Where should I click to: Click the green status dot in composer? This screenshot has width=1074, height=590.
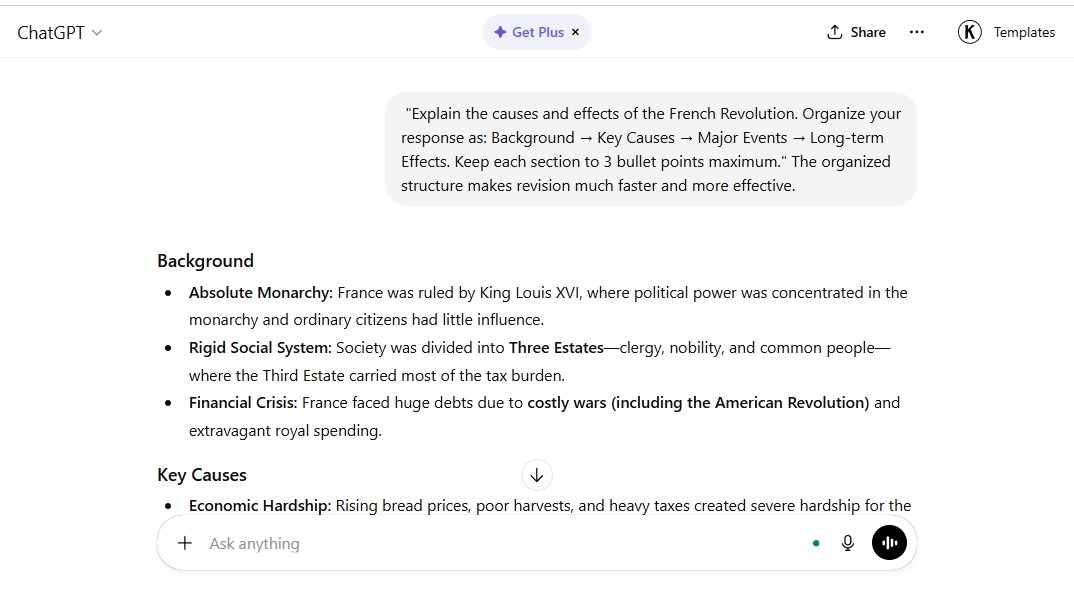pyautogui.click(x=816, y=543)
